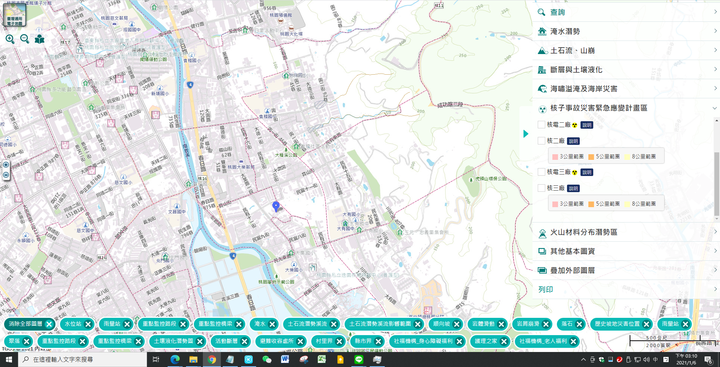Remove the 順向坡 layer chip
This screenshot has width=720, height=367.
click(458, 324)
